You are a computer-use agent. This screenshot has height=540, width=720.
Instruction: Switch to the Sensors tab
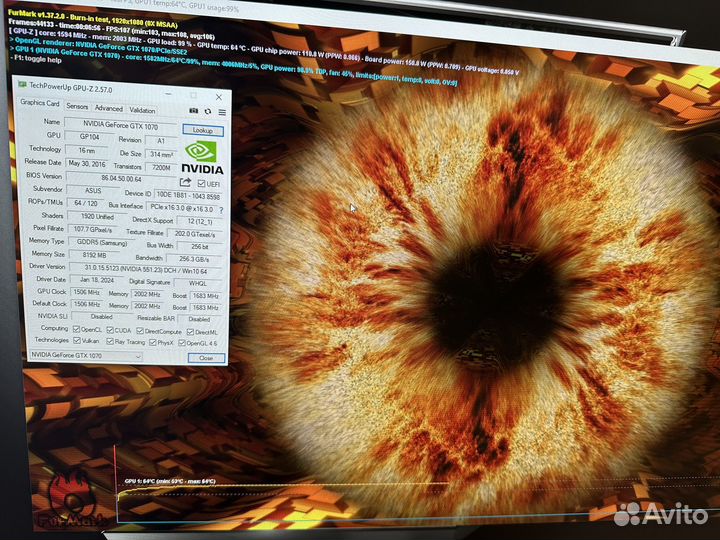77,107
